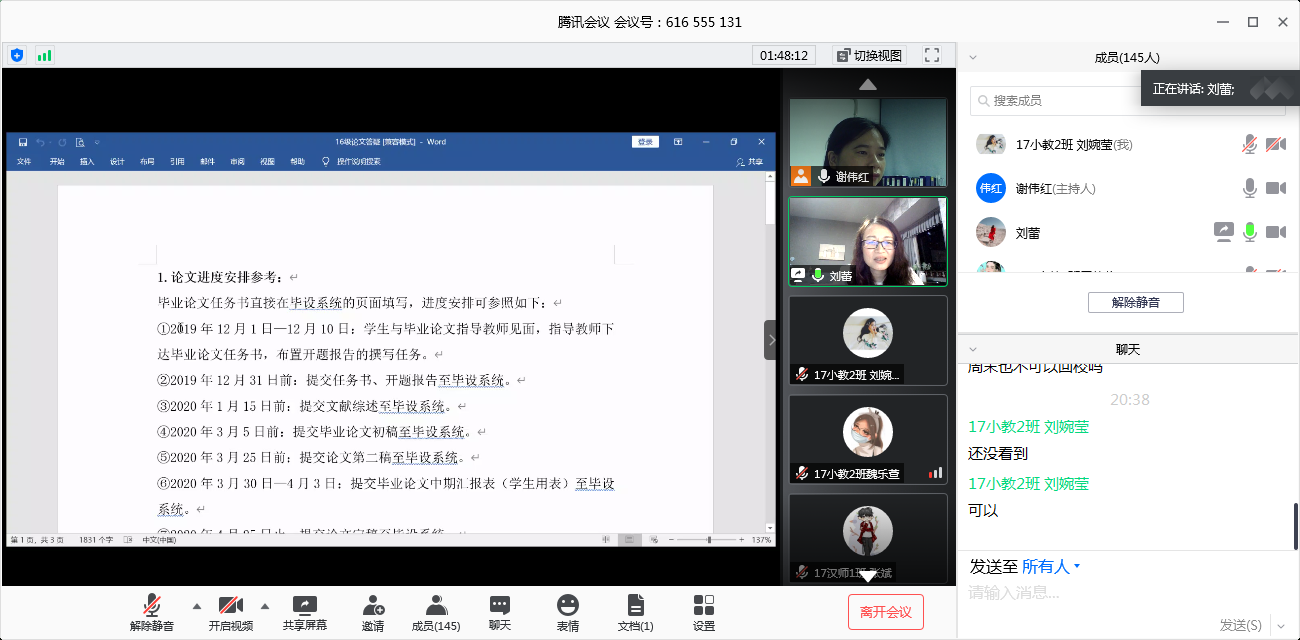
Task: Select the 刘蕾 video thumbnail
Action: coord(867,241)
